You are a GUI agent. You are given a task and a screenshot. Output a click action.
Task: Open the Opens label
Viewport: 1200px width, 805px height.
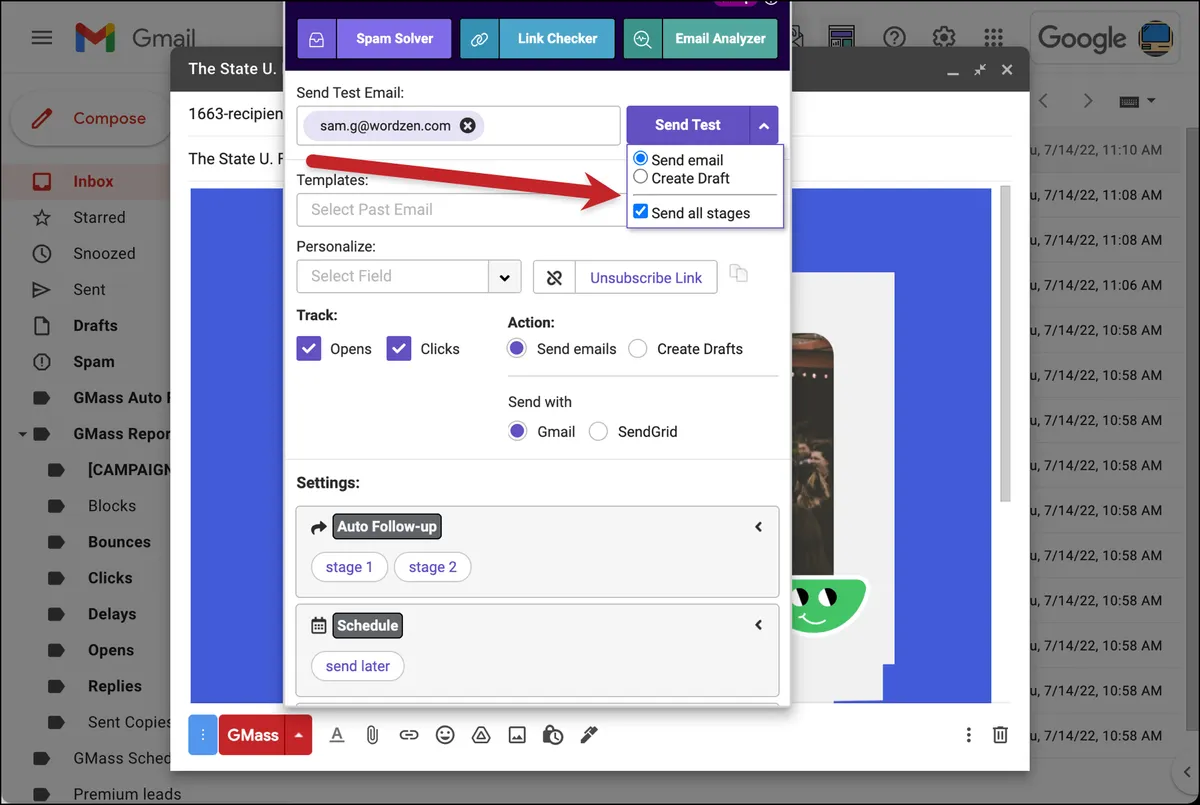click(110, 650)
